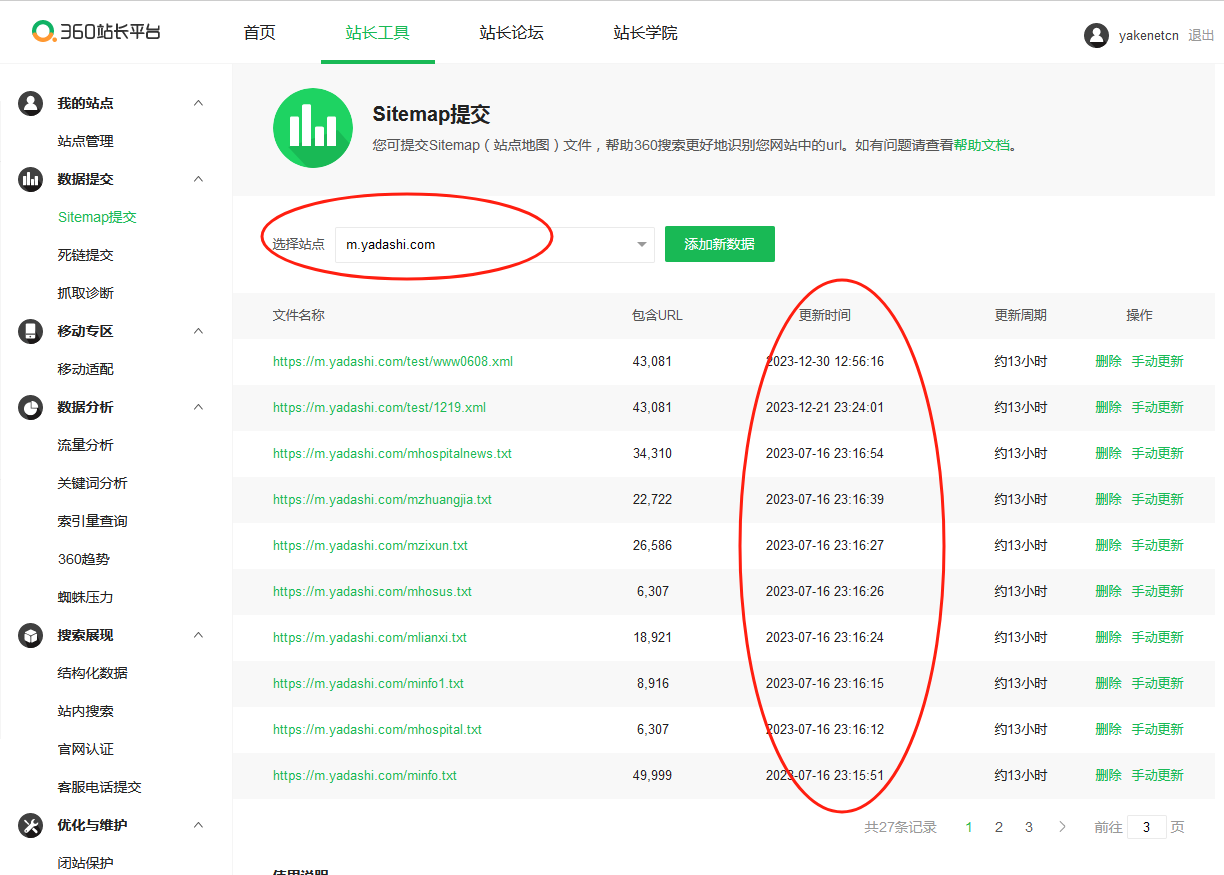Open the mhosus.txt sitemap link
Image resolution: width=1224 pixels, height=875 pixels.
tap(372, 591)
